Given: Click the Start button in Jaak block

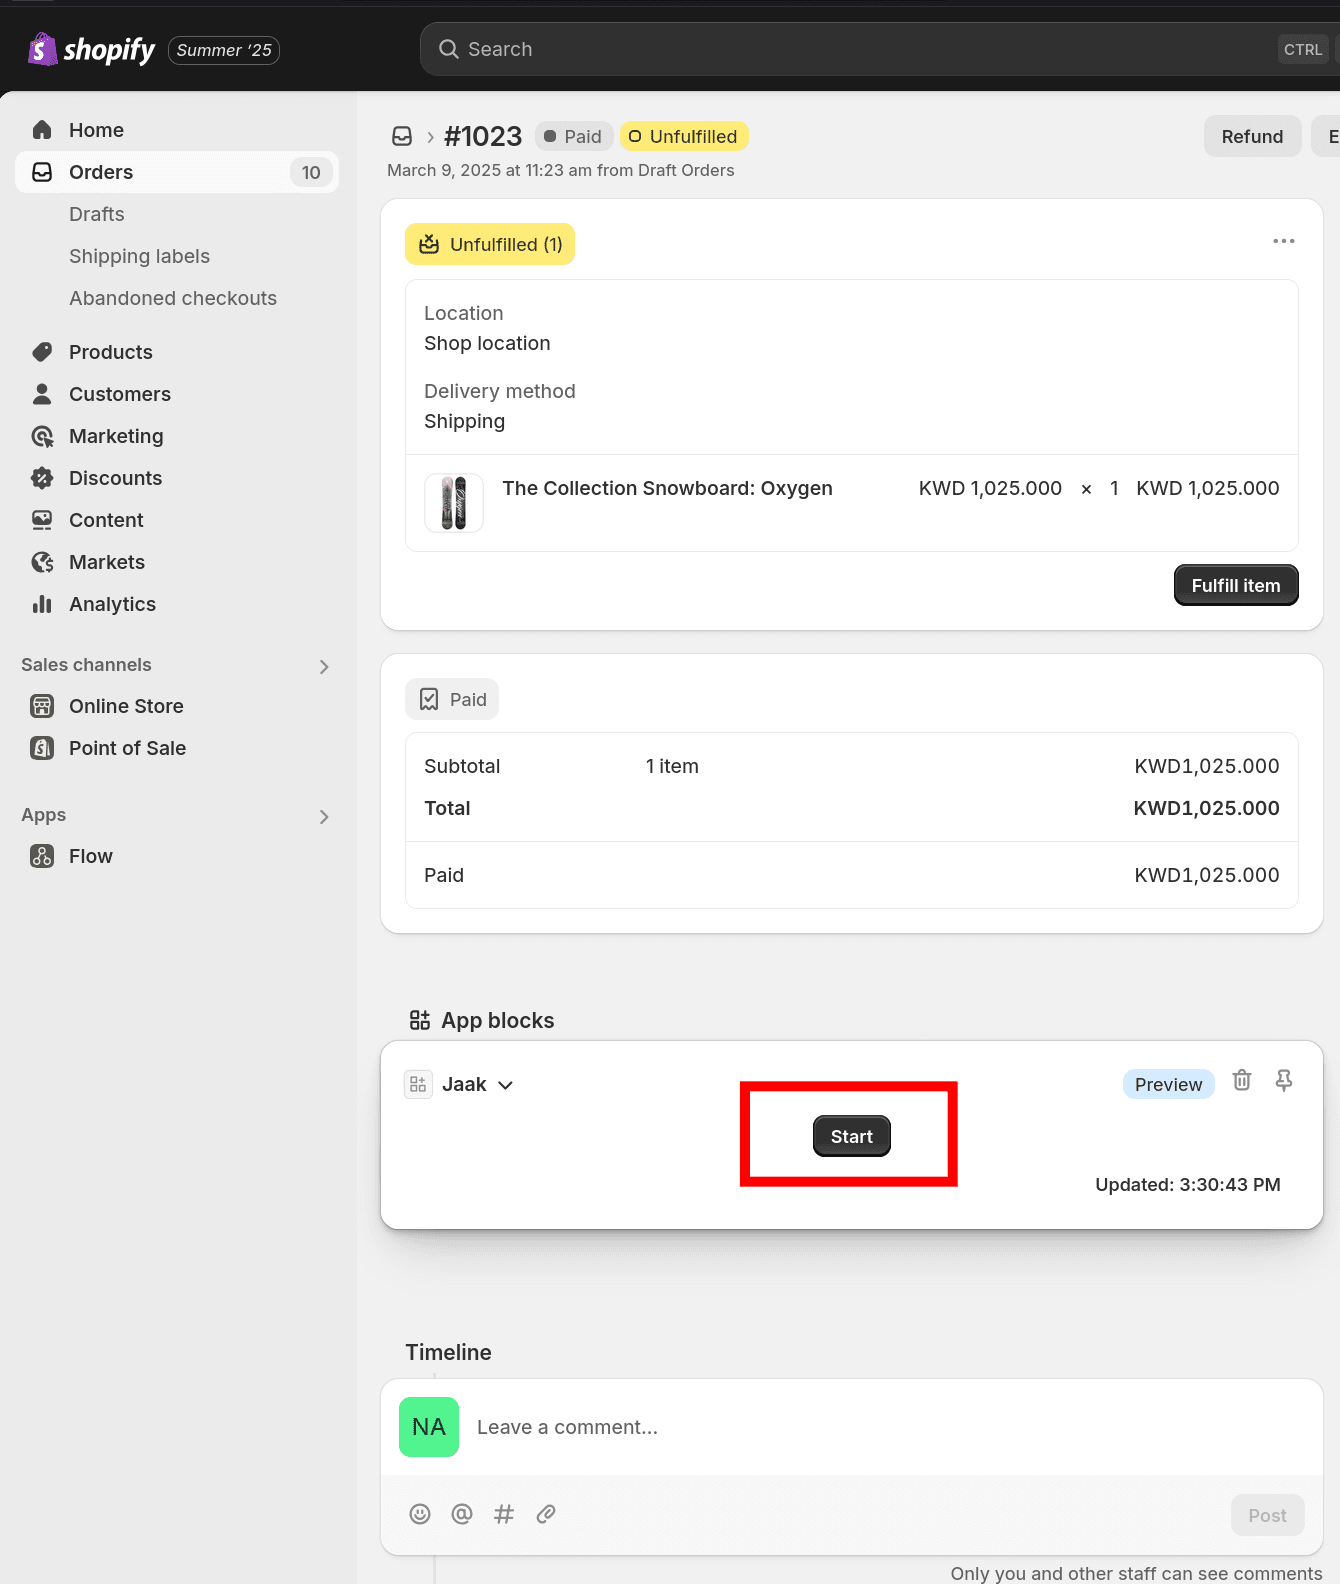Looking at the screenshot, I should coord(852,1136).
